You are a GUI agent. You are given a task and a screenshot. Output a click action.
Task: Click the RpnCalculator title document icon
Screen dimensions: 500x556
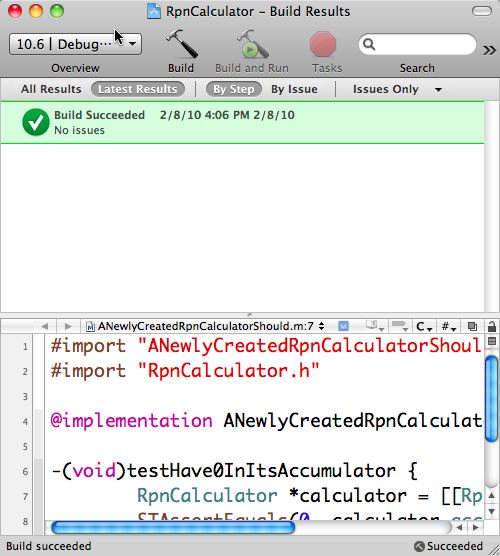154,11
